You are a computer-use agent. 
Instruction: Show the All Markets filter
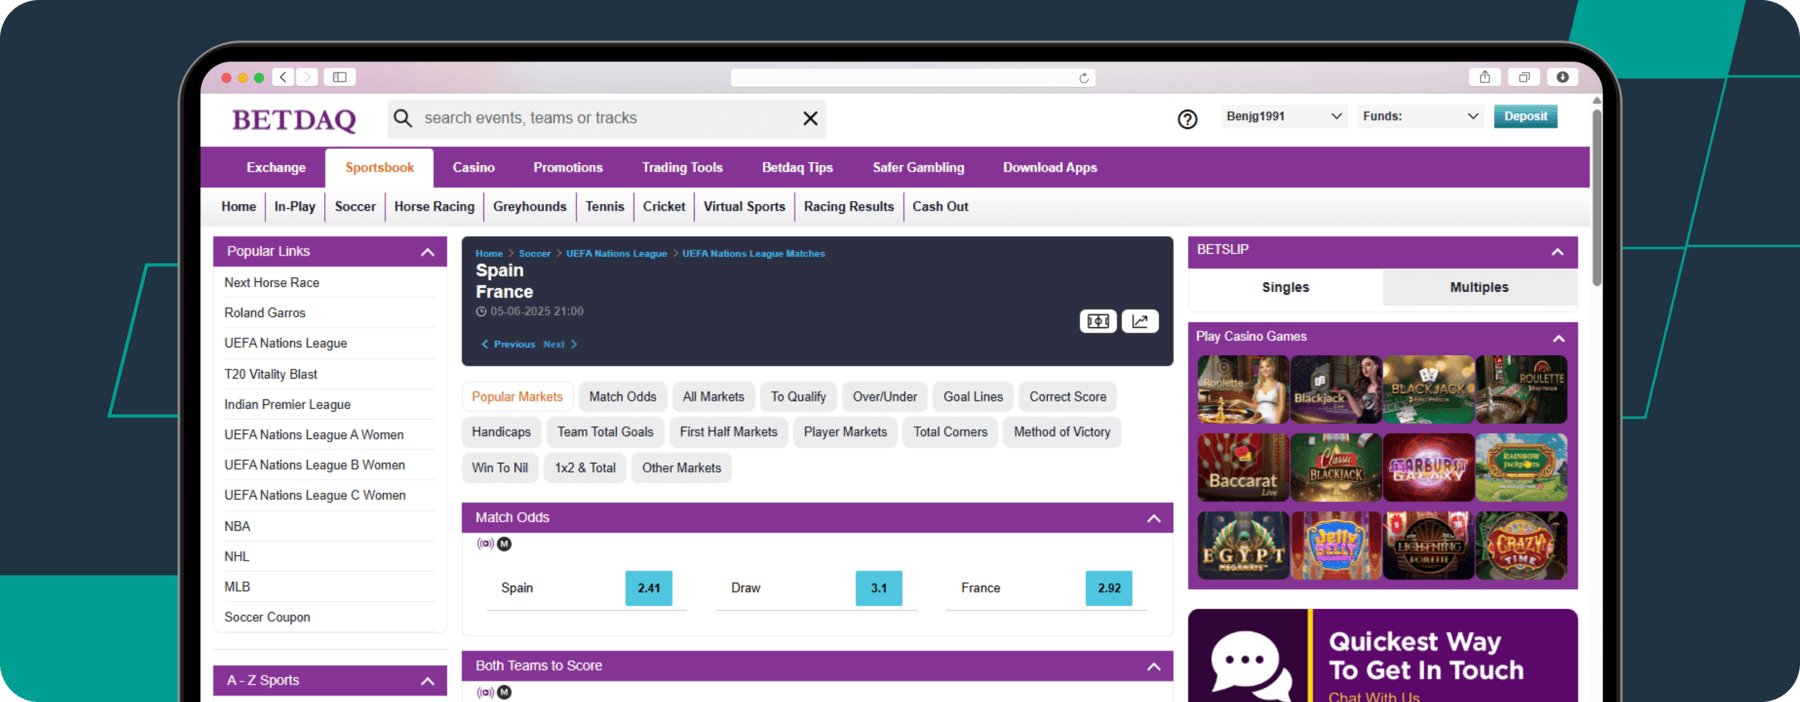[x=714, y=397]
